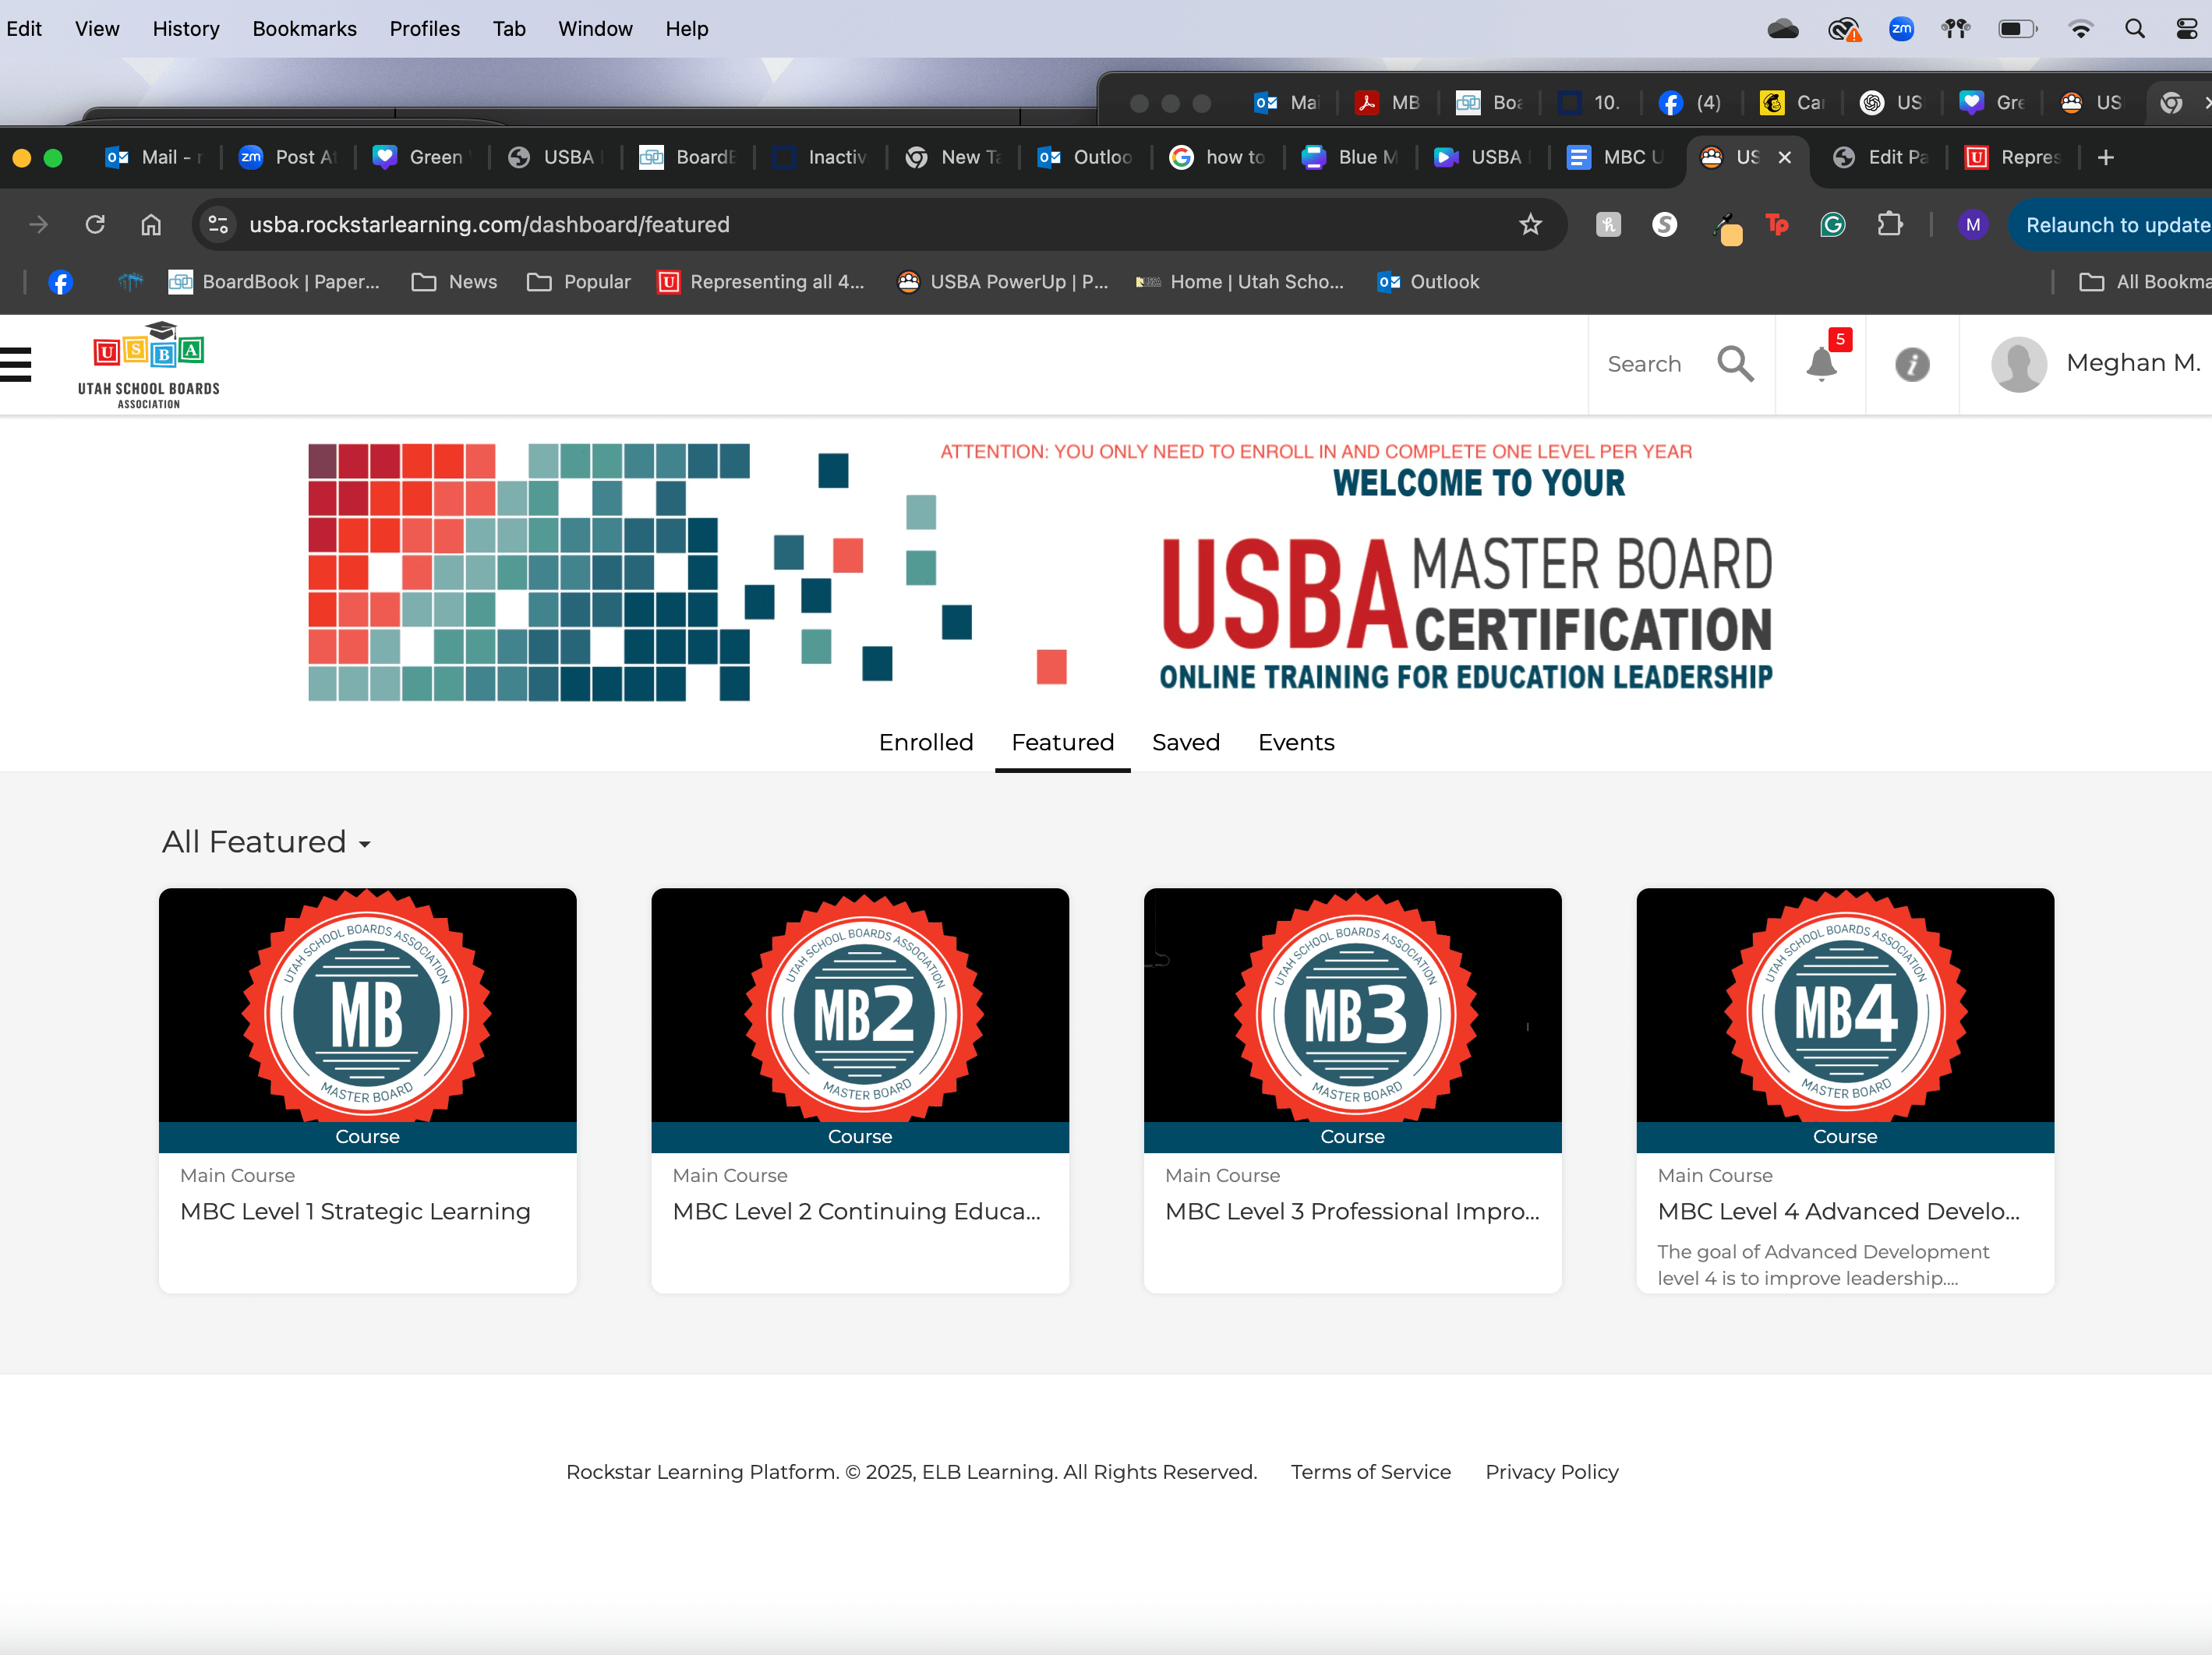This screenshot has height=1655, width=2212.
Task: Click the S extension icon in toolbar
Action: pyautogui.click(x=1664, y=224)
